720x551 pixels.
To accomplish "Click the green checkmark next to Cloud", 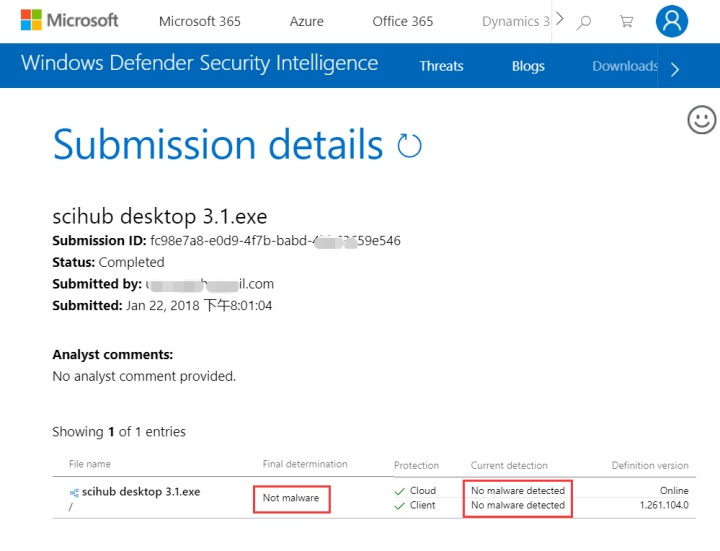I will [399, 491].
